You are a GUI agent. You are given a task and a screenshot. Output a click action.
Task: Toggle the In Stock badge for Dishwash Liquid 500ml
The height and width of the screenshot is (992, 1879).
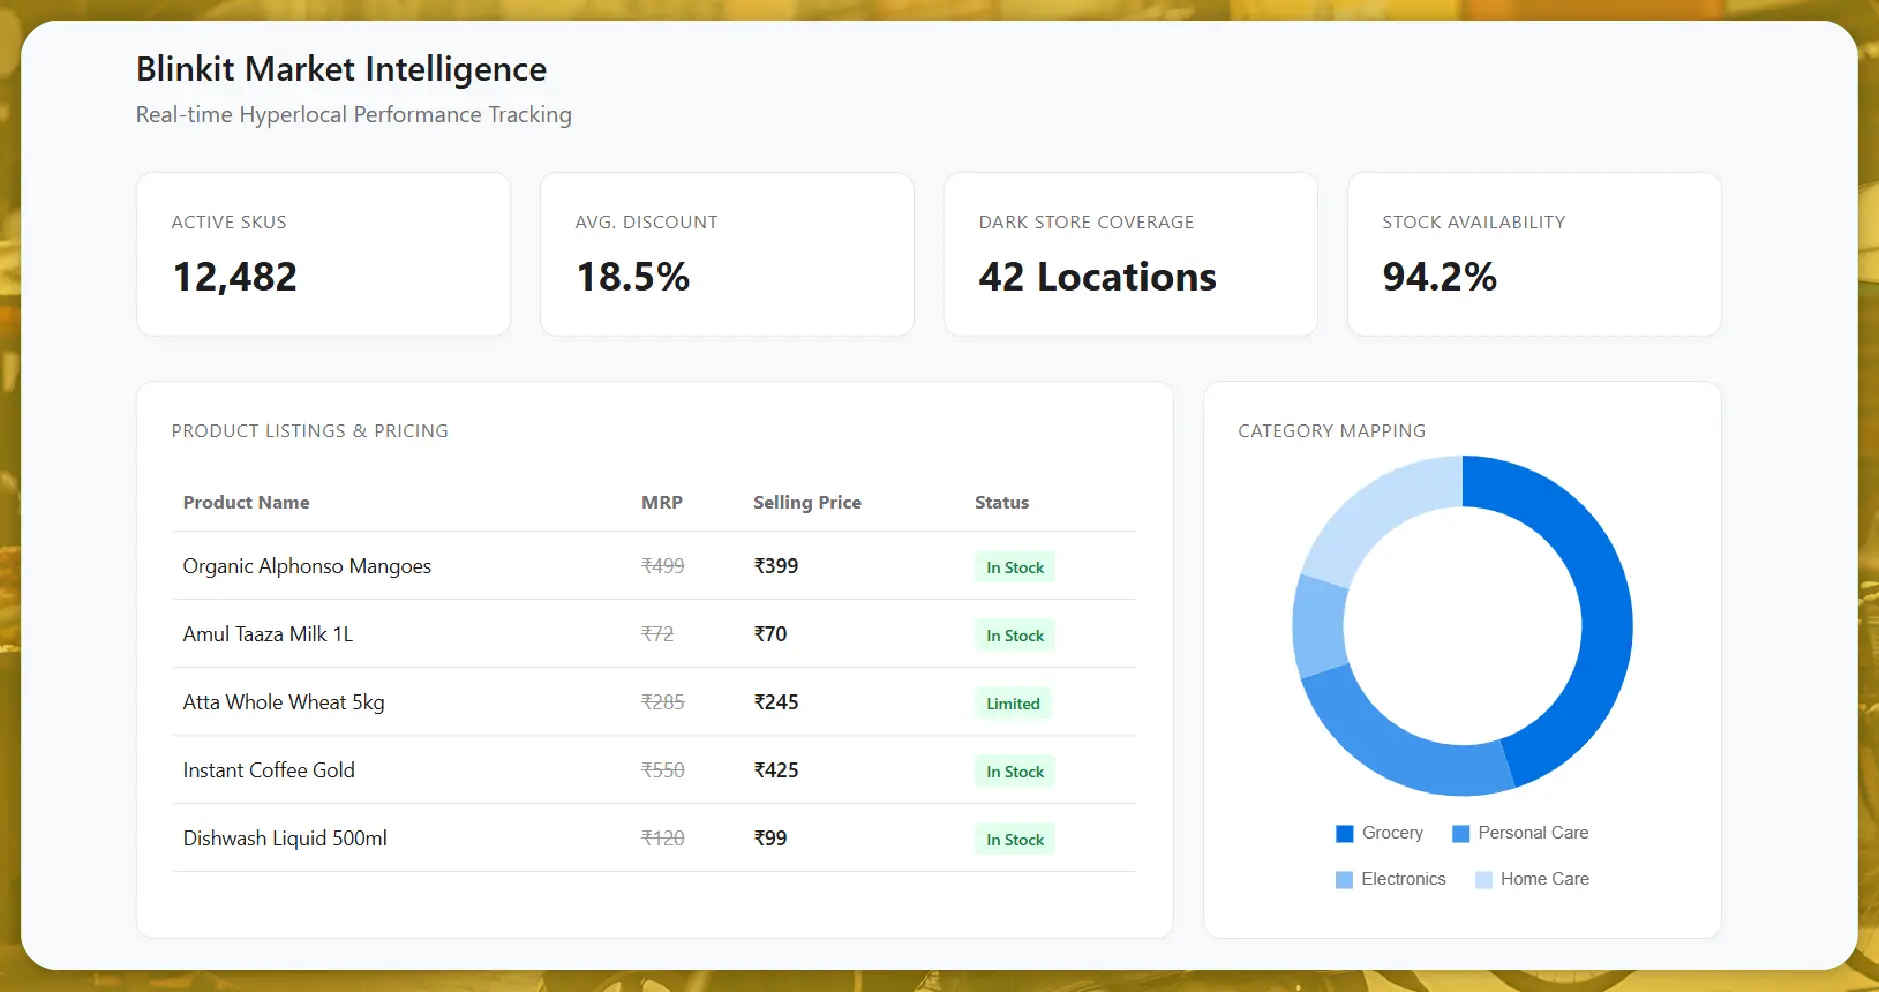[1014, 839]
